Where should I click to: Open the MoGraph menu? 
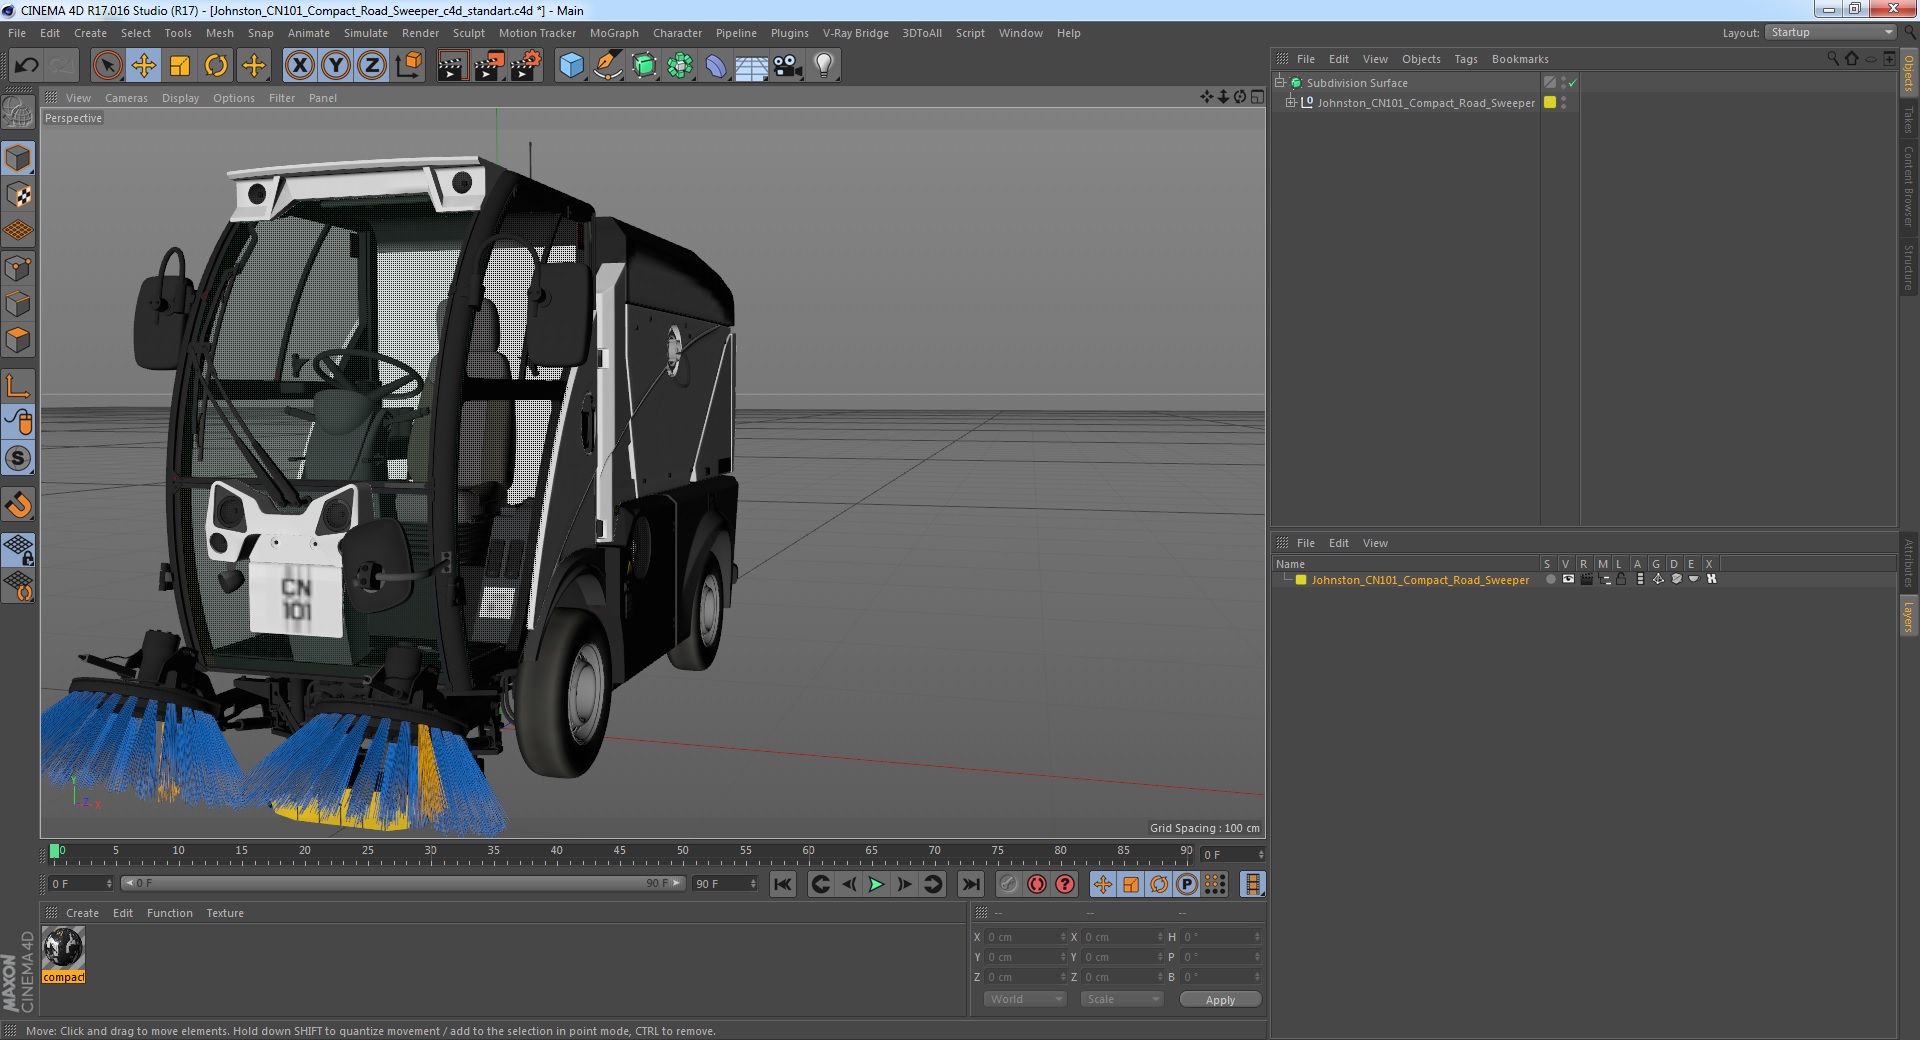(614, 33)
